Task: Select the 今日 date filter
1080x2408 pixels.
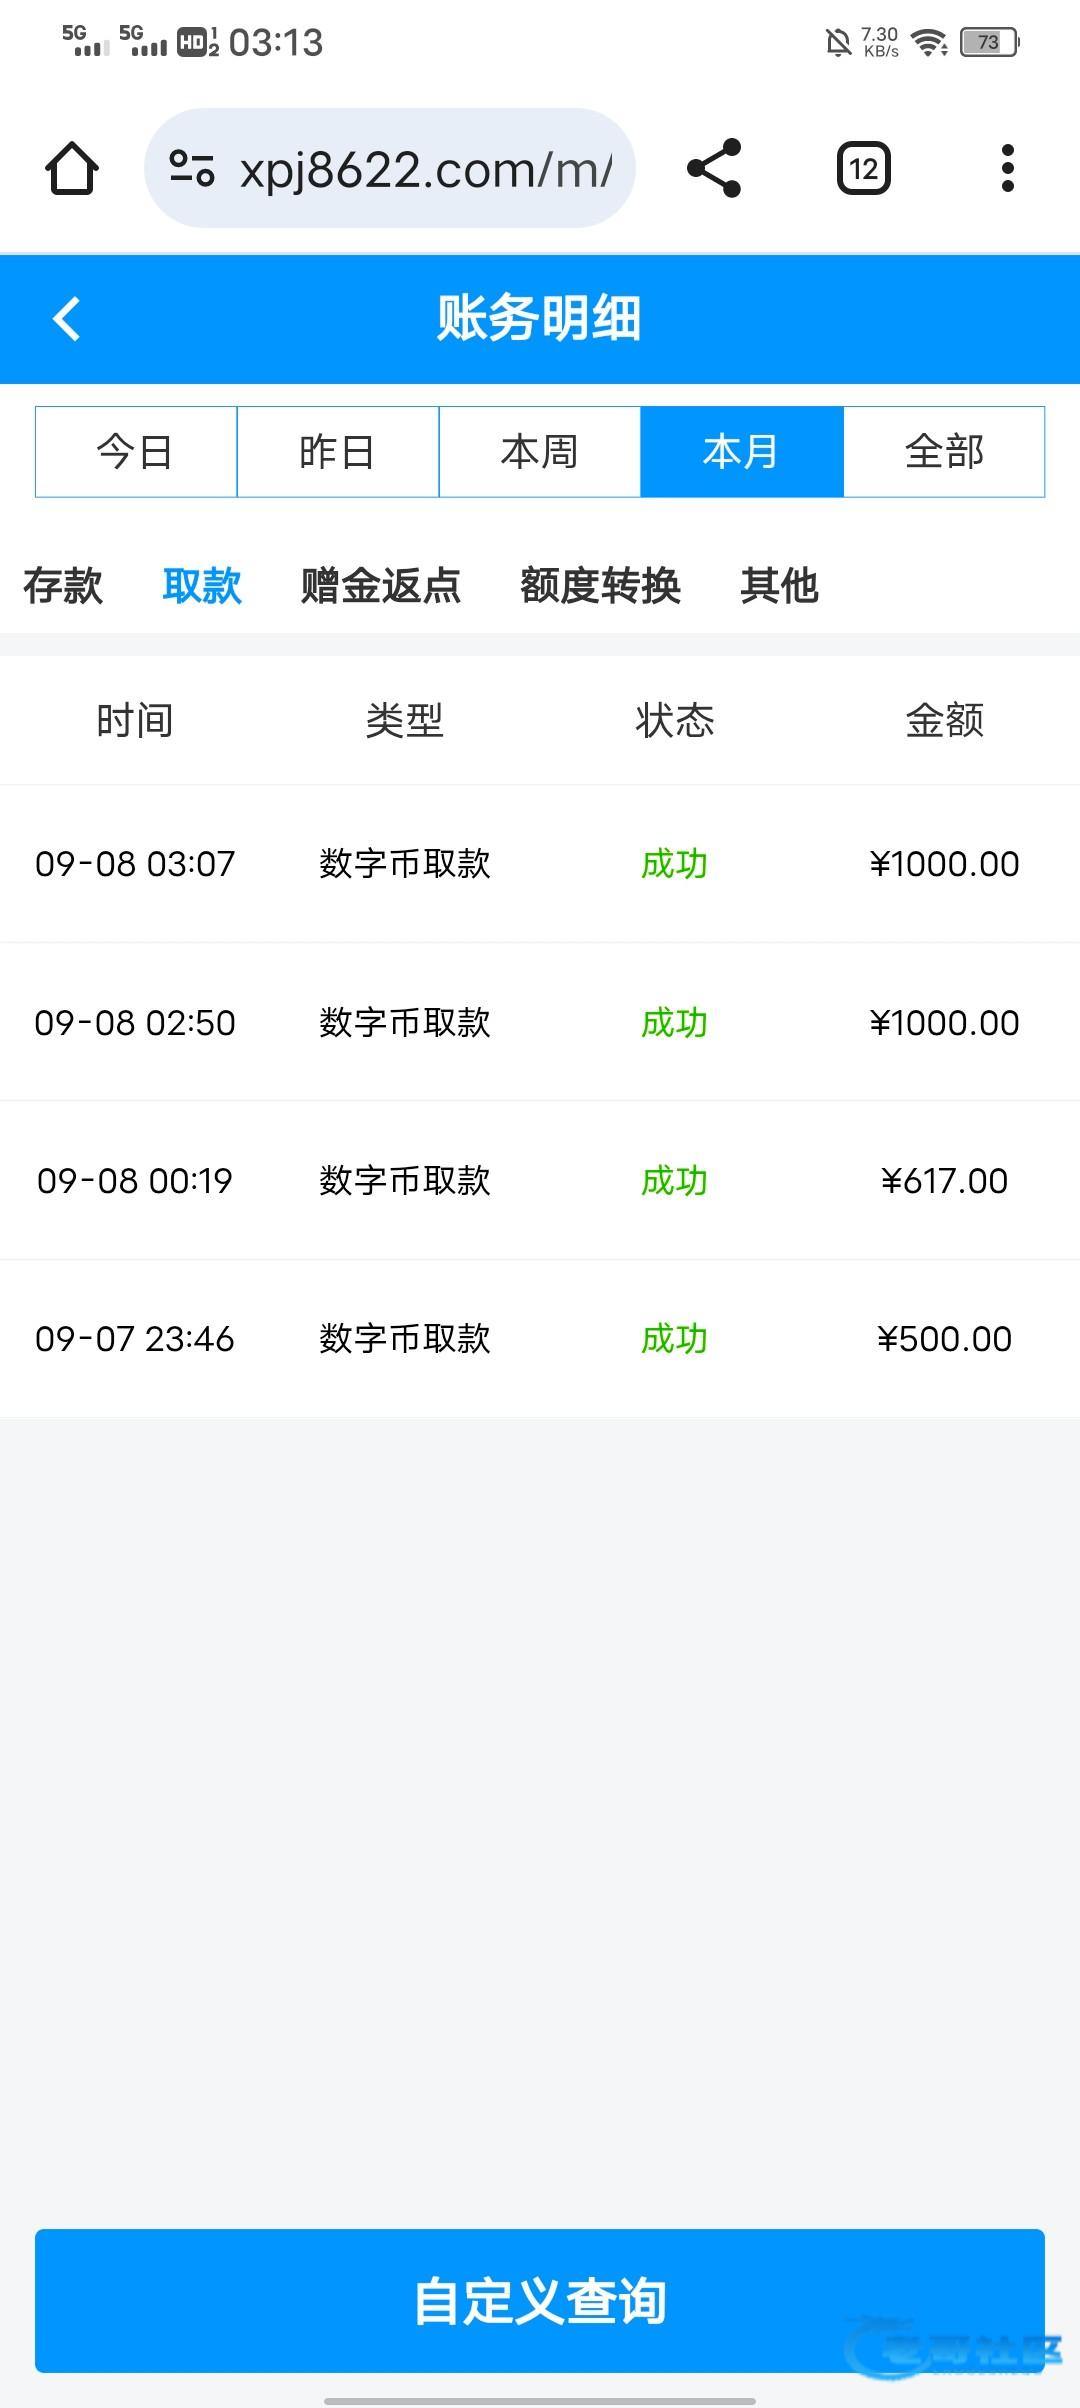Action: click(x=136, y=452)
